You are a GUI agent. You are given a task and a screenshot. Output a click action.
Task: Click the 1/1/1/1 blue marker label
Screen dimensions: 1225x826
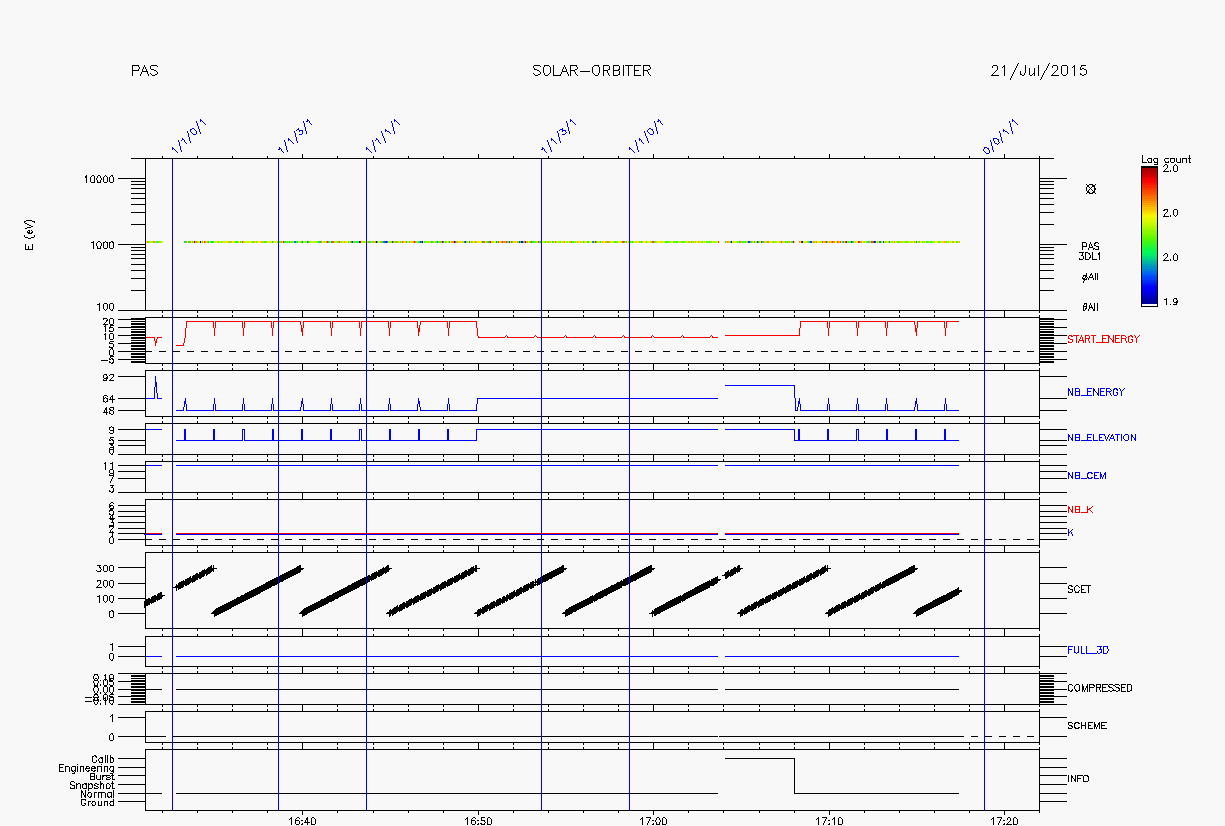click(x=384, y=136)
